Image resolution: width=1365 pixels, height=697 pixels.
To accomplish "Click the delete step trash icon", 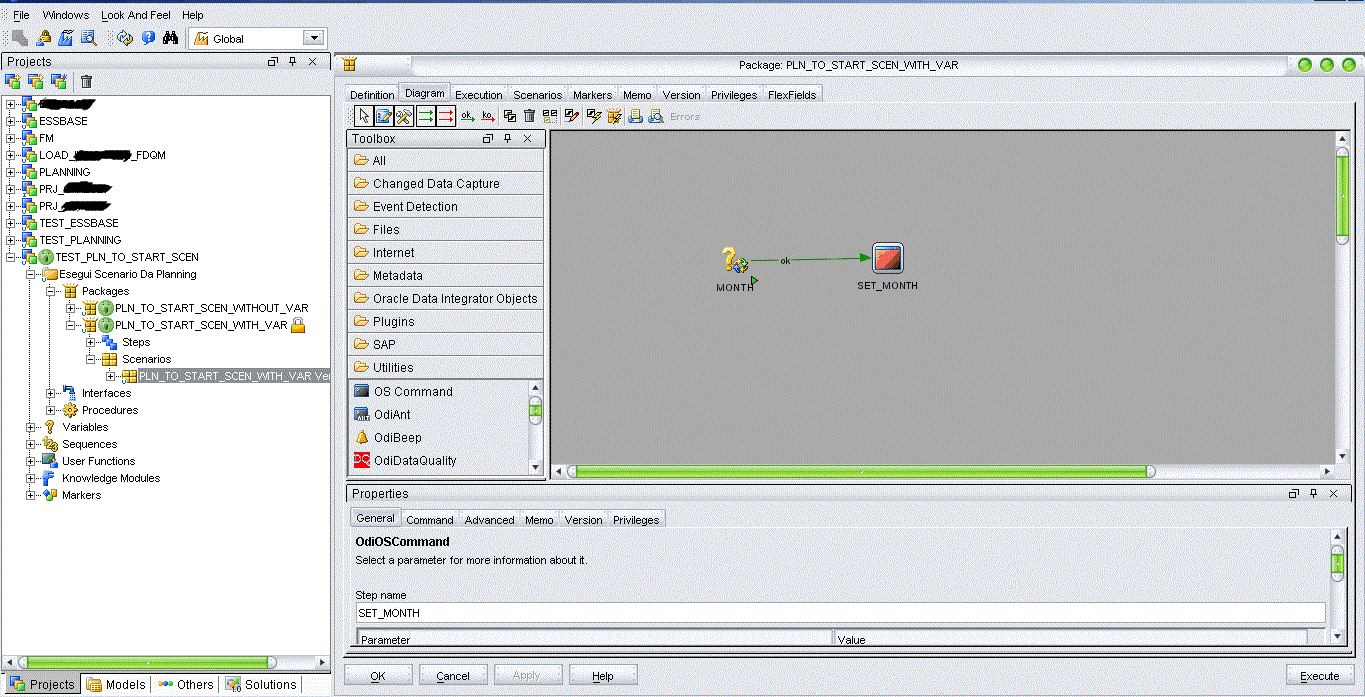I will (x=529, y=115).
